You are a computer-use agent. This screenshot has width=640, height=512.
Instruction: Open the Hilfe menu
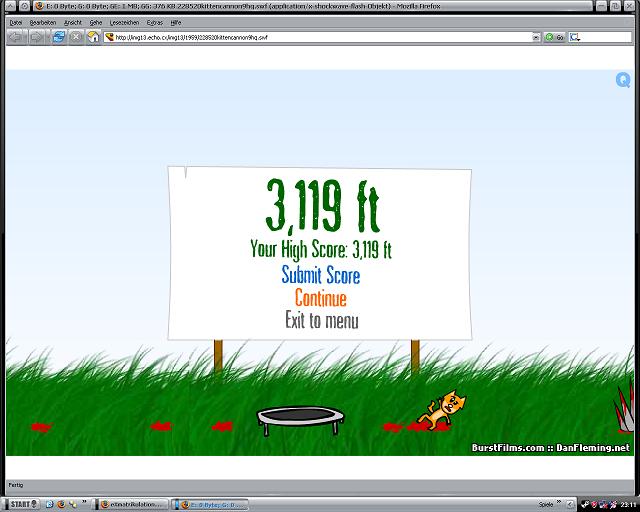click(x=176, y=21)
